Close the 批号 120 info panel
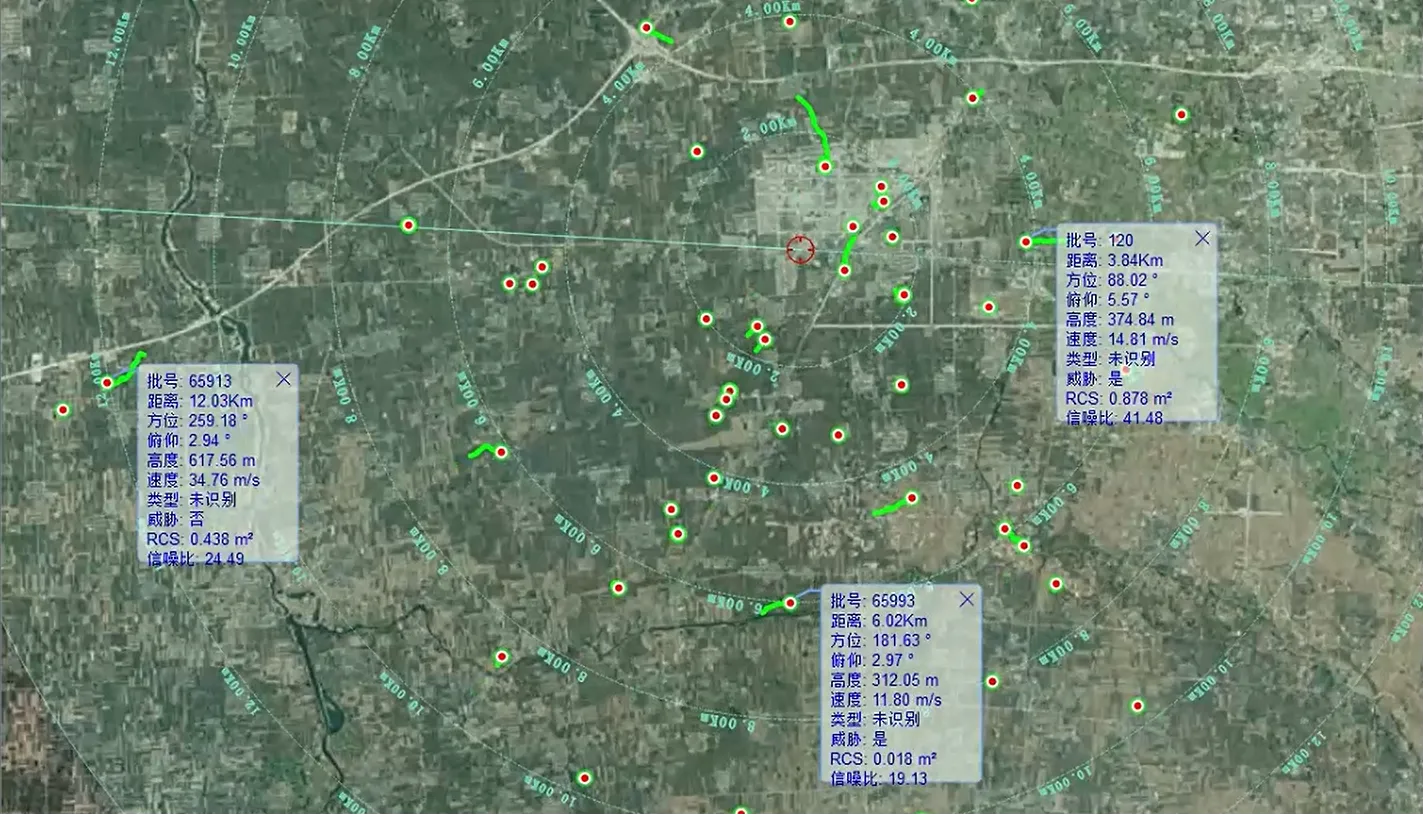This screenshot has height=815, width=1426. coord(1202,239)
